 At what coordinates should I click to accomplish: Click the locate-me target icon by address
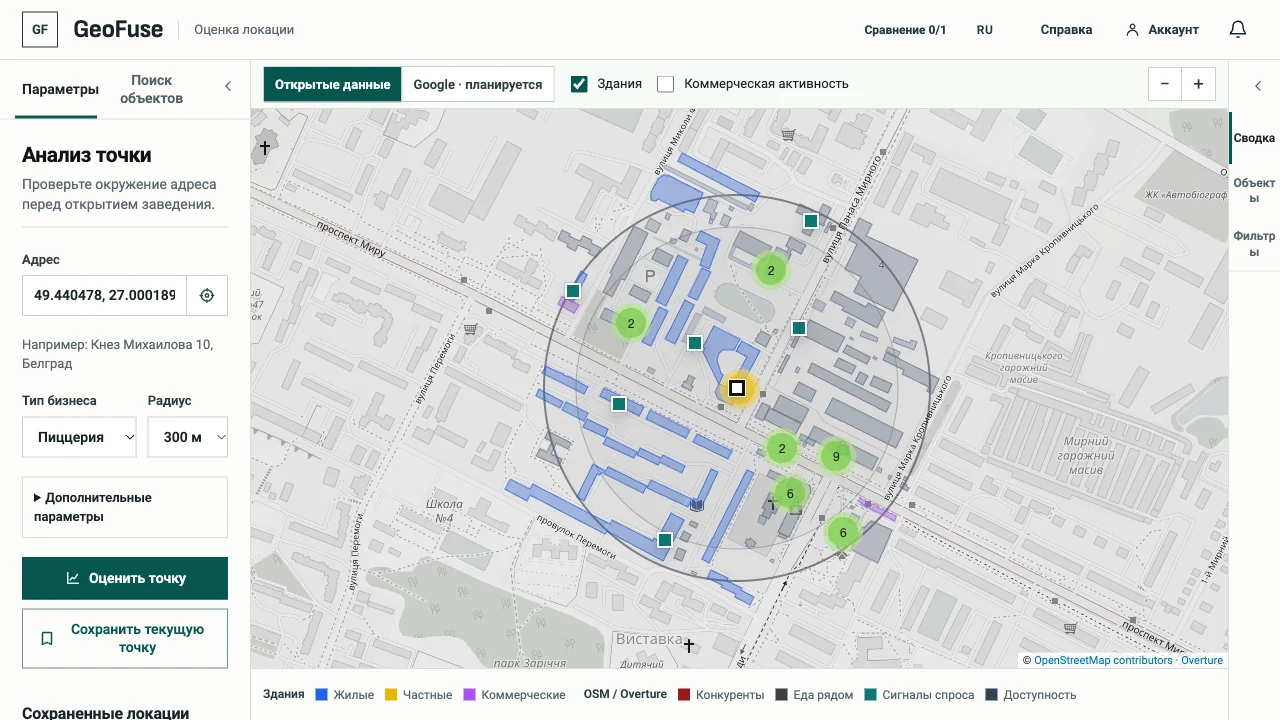coord(207,296)
